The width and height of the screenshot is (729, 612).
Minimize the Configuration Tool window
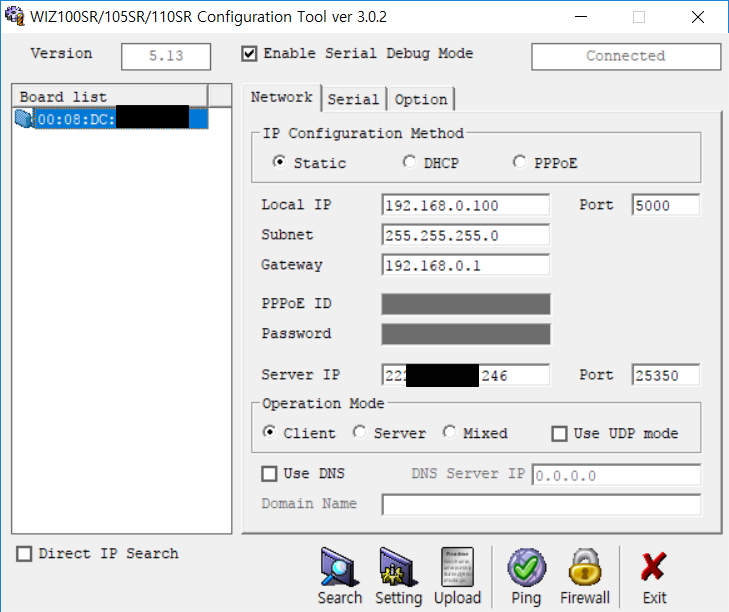tap(581, 17)
